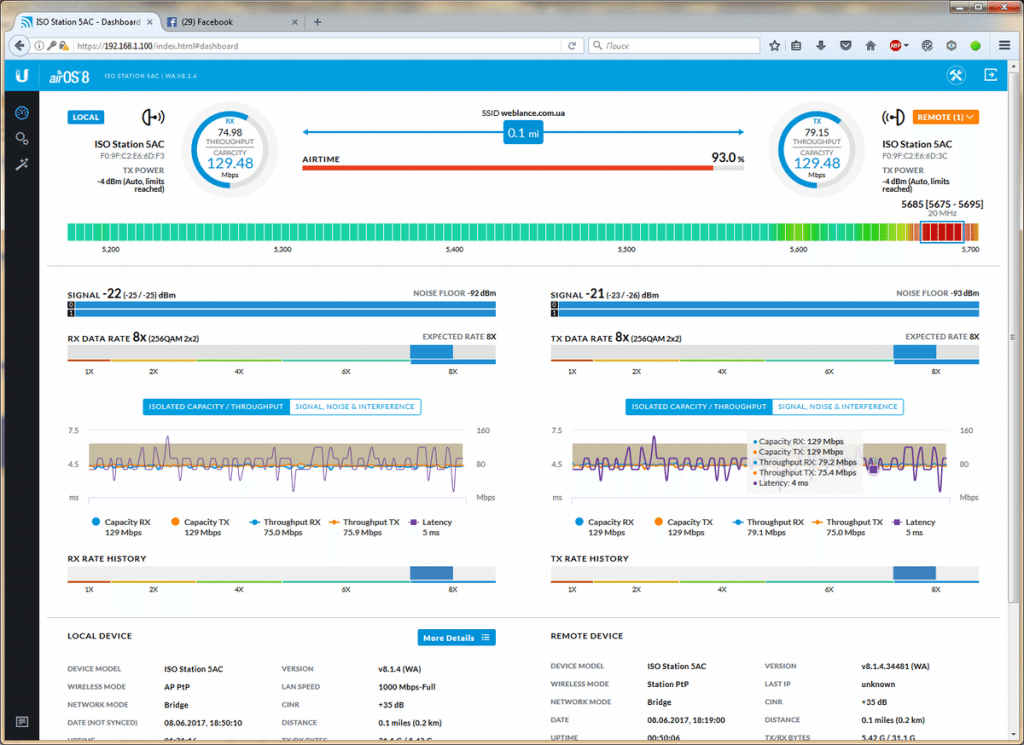Screen dimensions: 1024x745
Task: Click the Adblock Plus toolbar icon
Action: pyautogui.click(x=895, y=45)
